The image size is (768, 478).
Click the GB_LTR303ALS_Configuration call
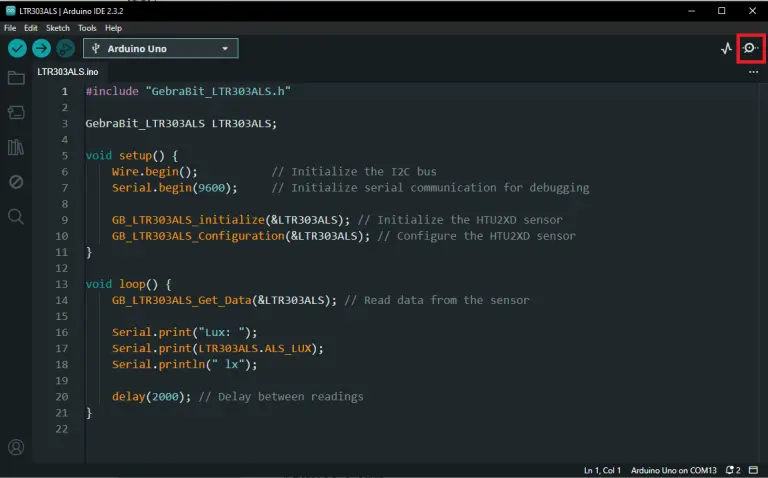[240, 236]
